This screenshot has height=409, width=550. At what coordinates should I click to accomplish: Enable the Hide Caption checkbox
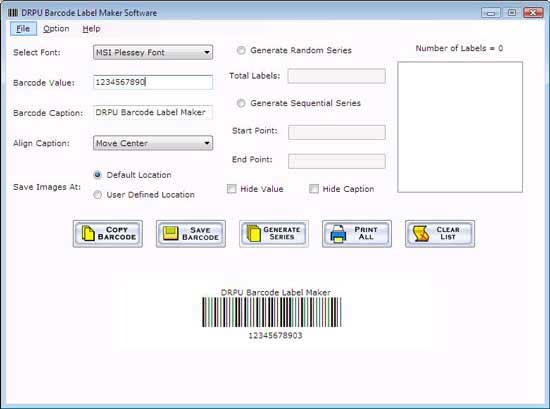click(x=314, y=189)
